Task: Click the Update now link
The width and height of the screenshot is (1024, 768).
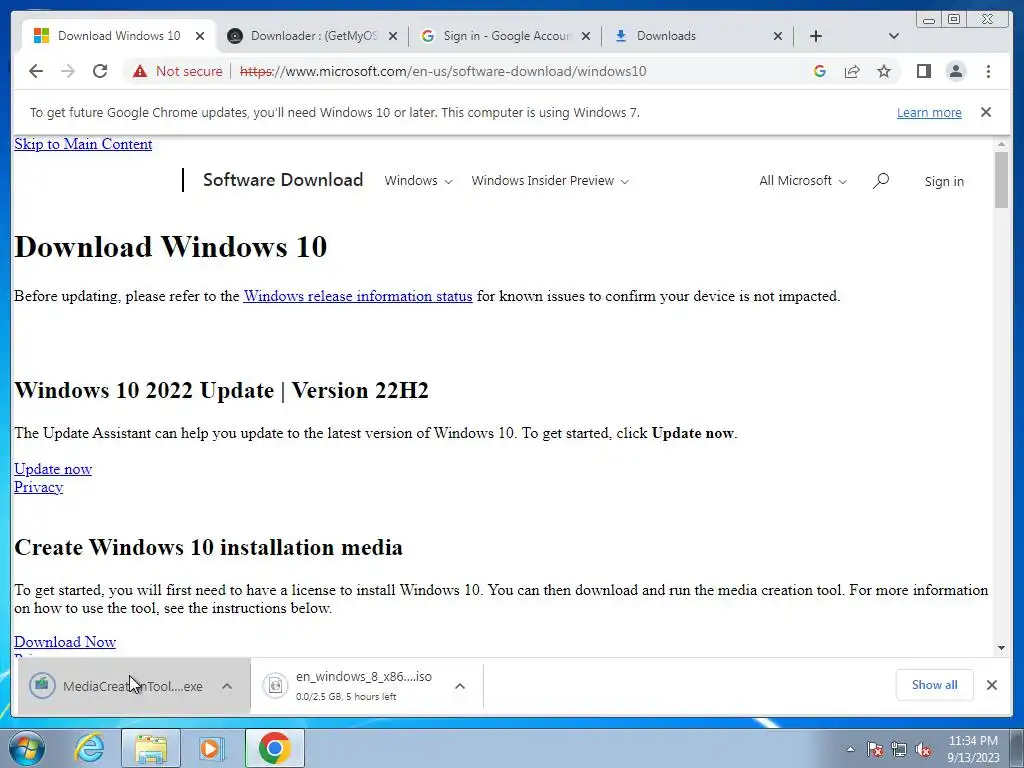Action: tap(53, 469)
